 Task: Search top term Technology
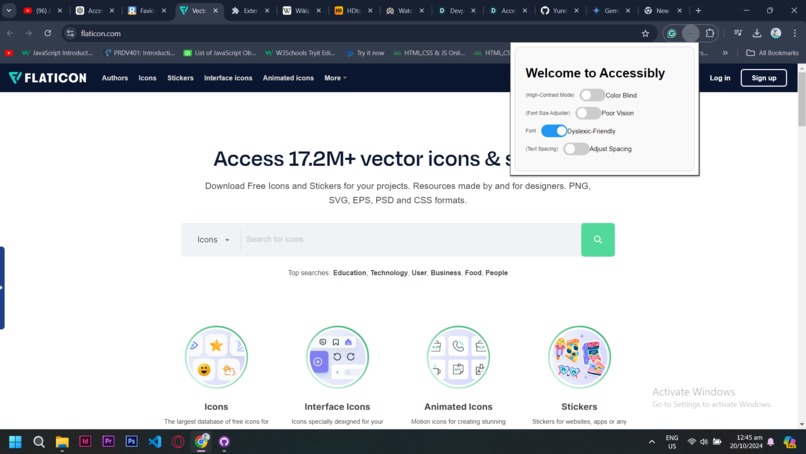pyautogui.click(x=389, y=273)
